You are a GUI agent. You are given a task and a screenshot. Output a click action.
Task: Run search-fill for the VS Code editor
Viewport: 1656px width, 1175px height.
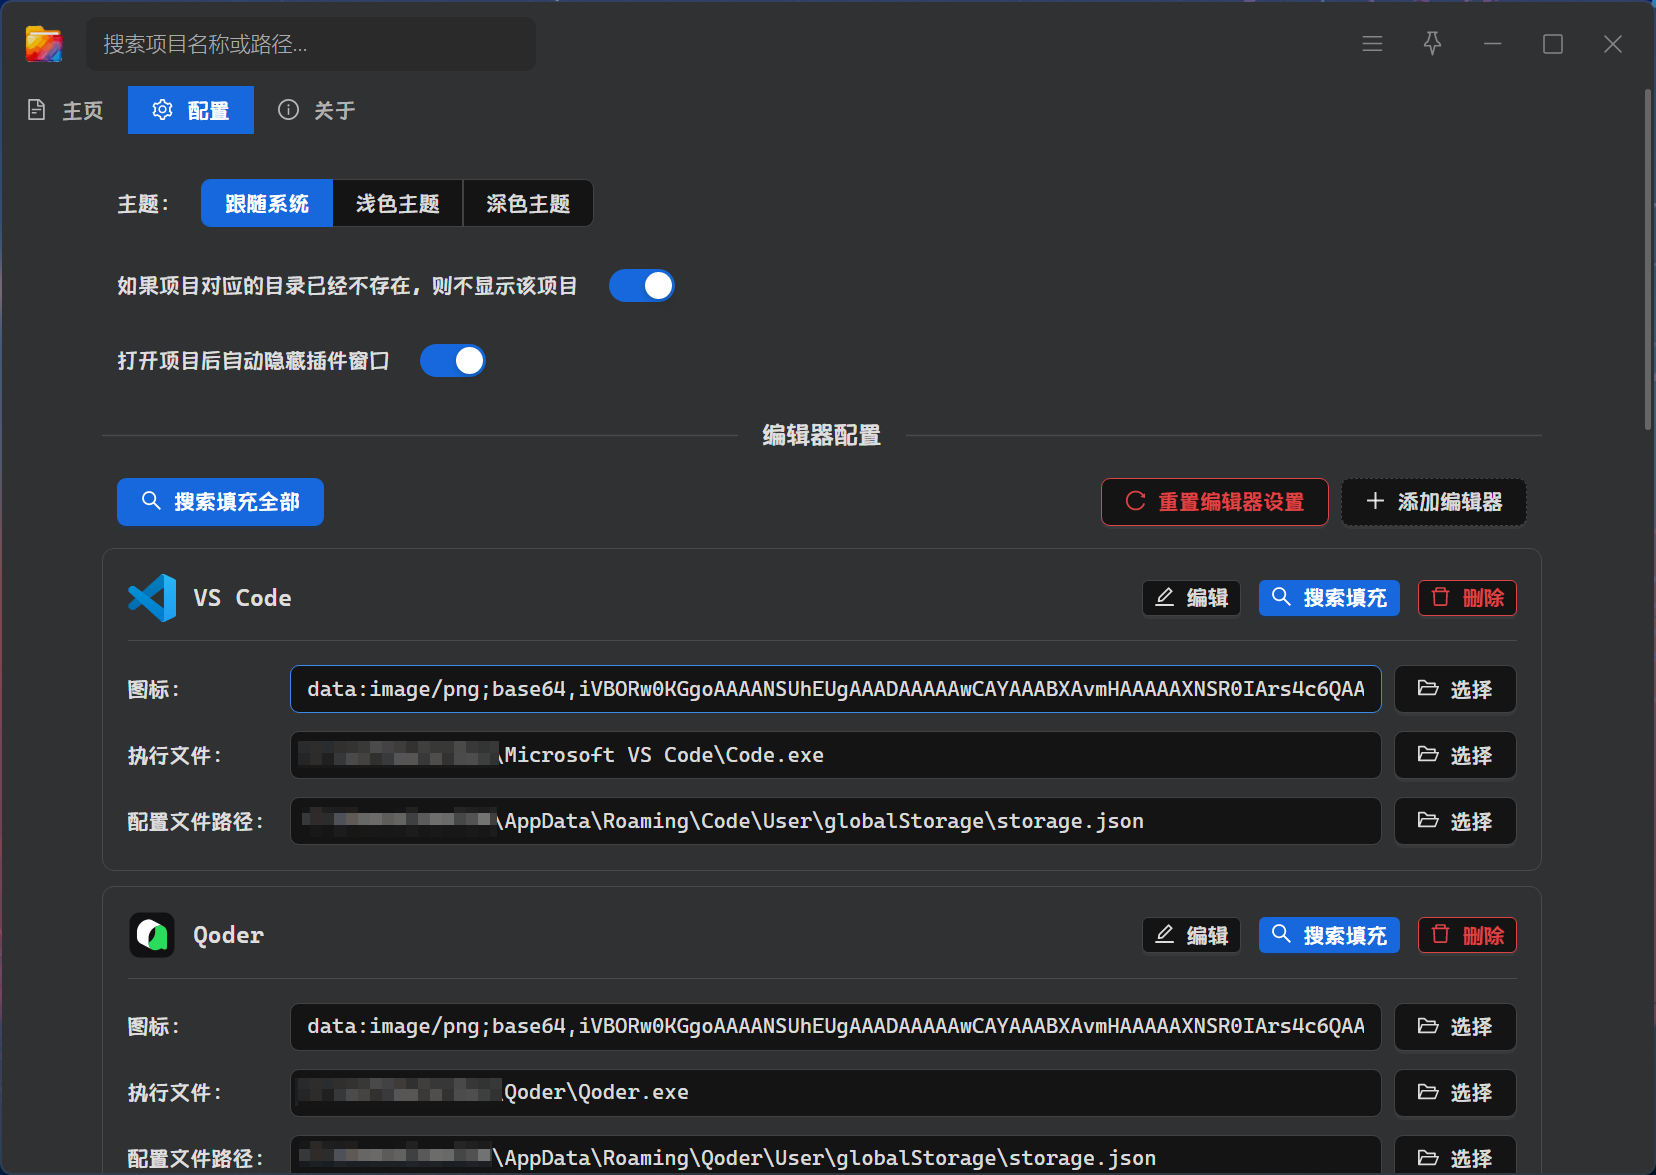pyautogui.click(x=1328, y=598)
